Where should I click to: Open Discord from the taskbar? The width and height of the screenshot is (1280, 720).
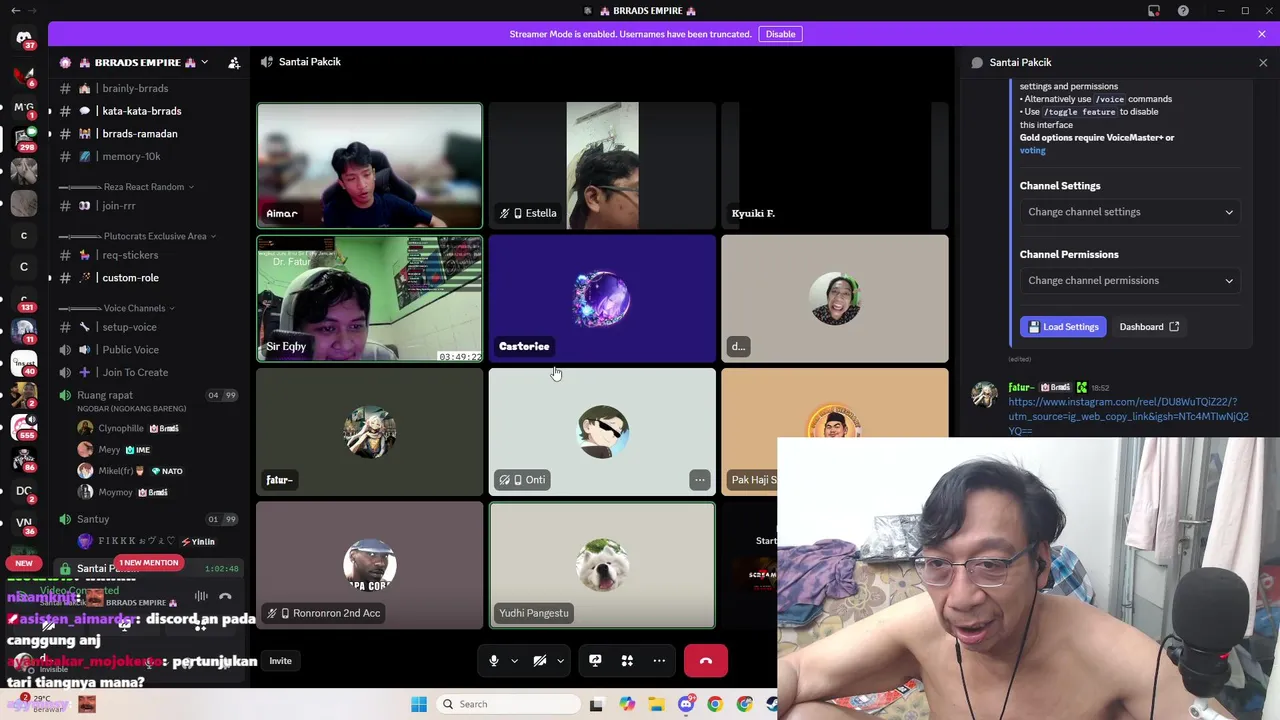coord(686,704)
